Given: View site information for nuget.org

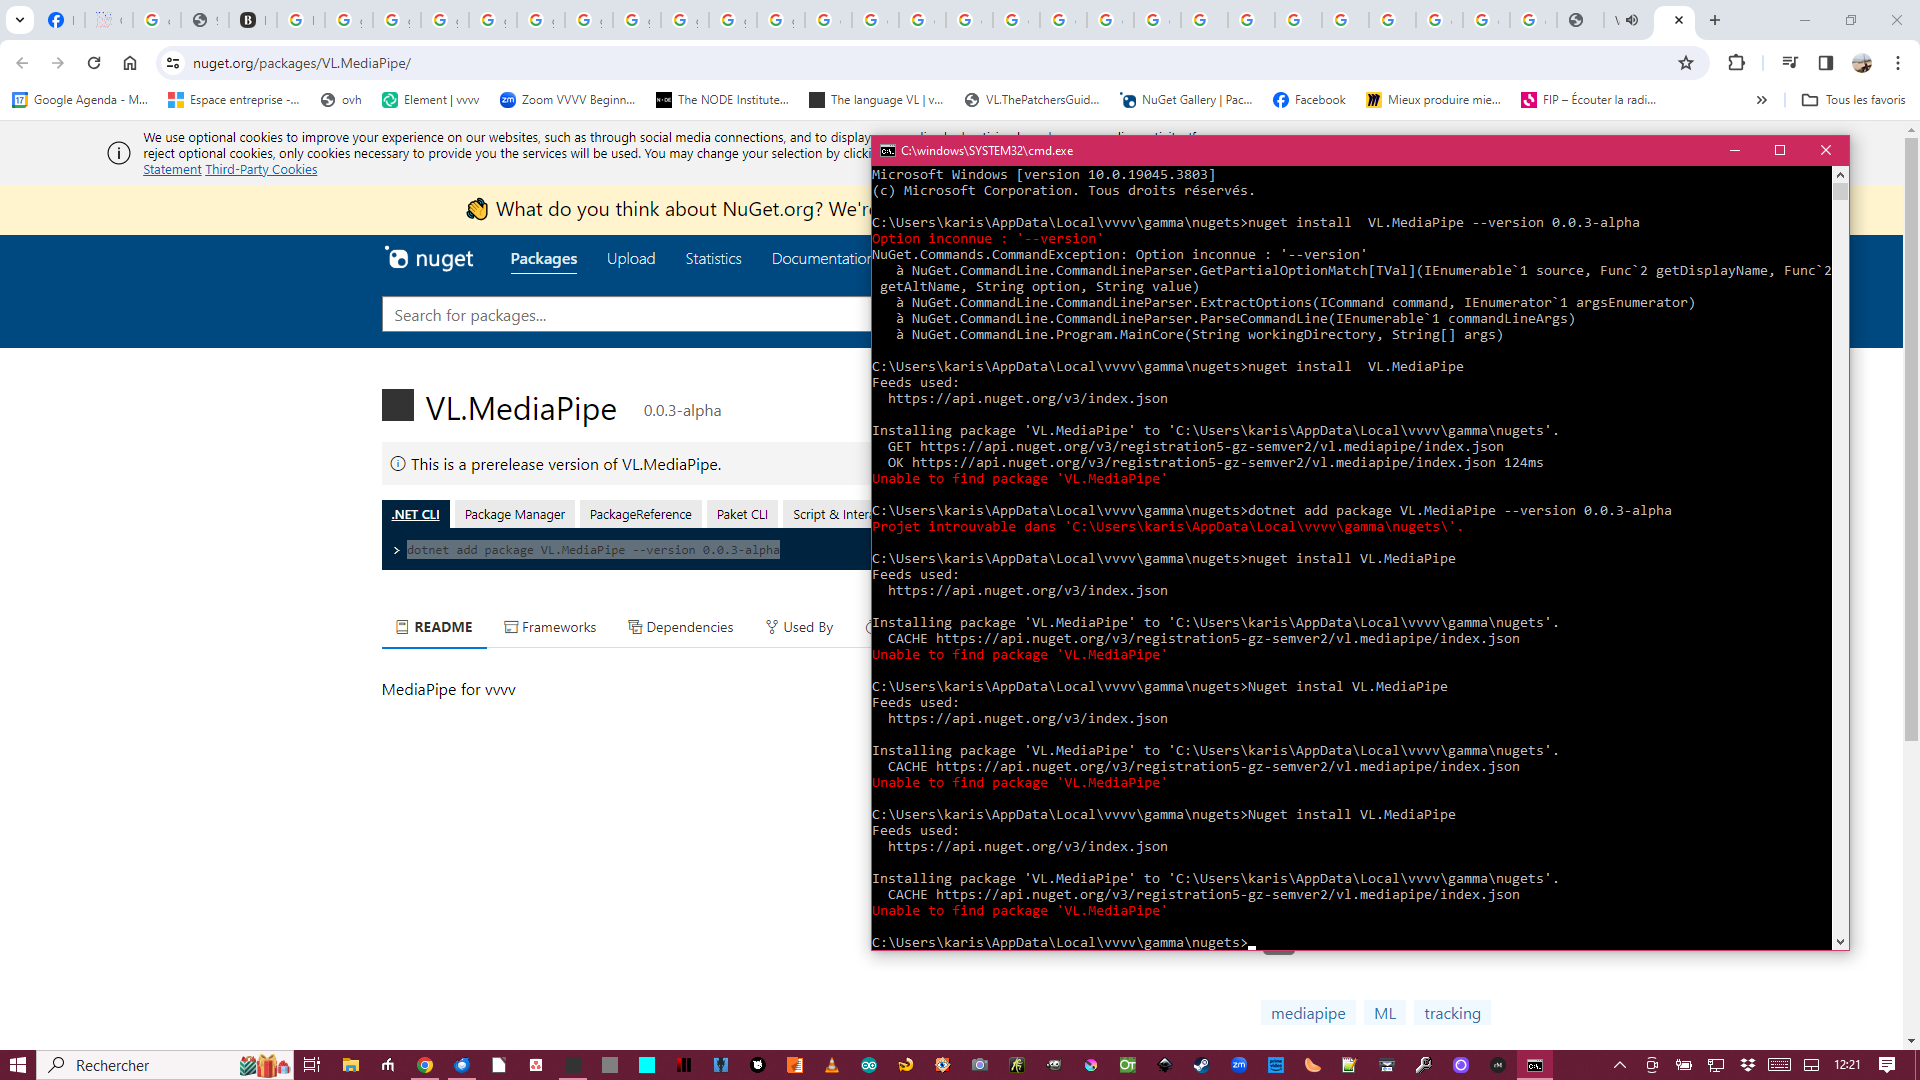Looking at the screenshot, I should pyautogui.click(x=173, y=63).
